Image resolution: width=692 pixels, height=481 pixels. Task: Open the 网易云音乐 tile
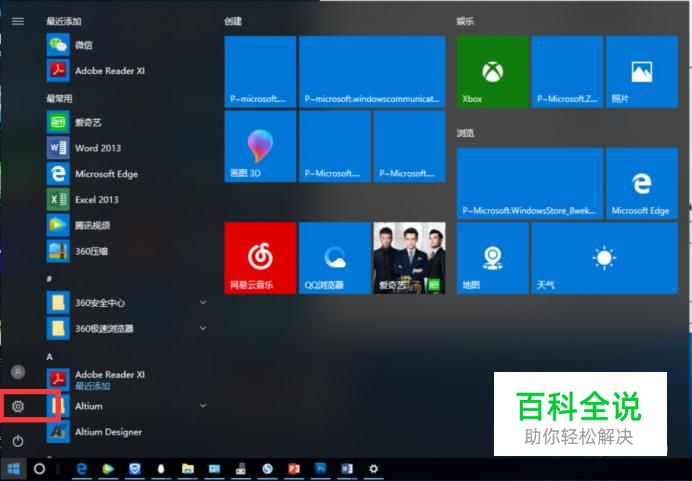pyautogui.click(x=260, y=258)
